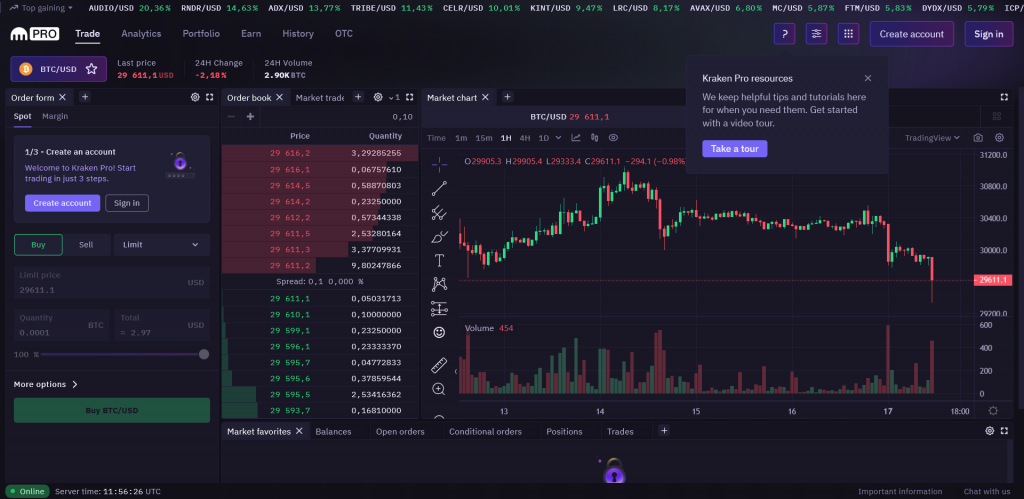
Task: Open the Chat with us link
Action: pyautogui.click(x=987, y=491)
